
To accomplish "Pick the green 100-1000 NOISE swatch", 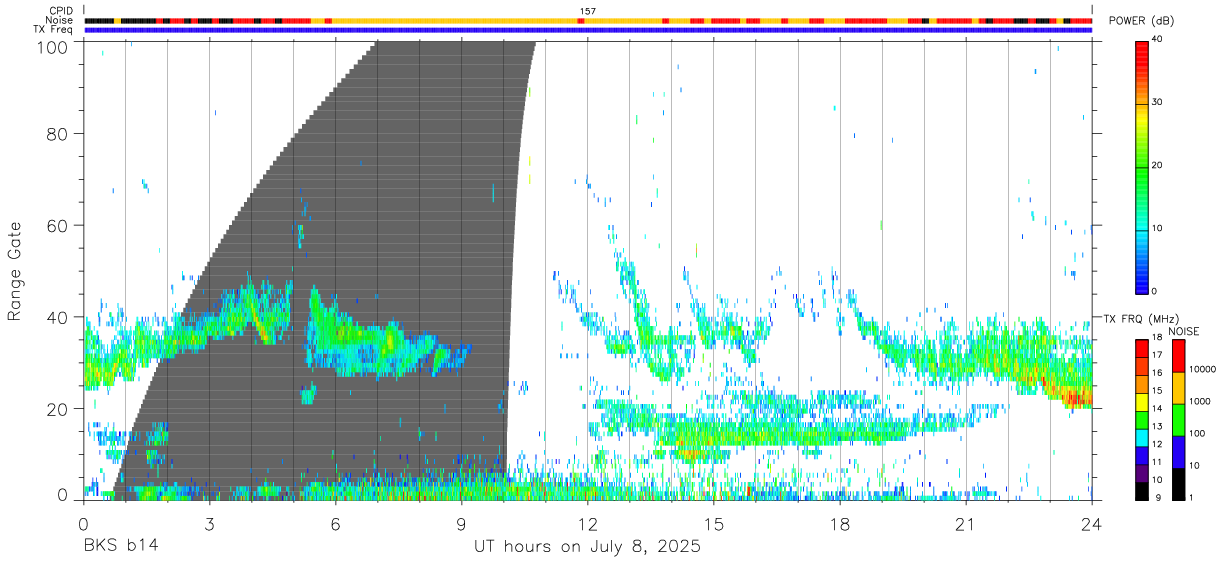I will (1177, 419).
